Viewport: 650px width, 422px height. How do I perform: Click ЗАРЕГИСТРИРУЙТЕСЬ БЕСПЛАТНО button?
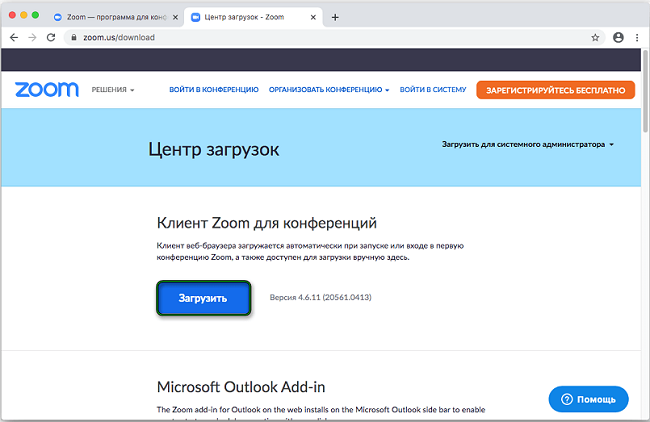click(555, 90)
